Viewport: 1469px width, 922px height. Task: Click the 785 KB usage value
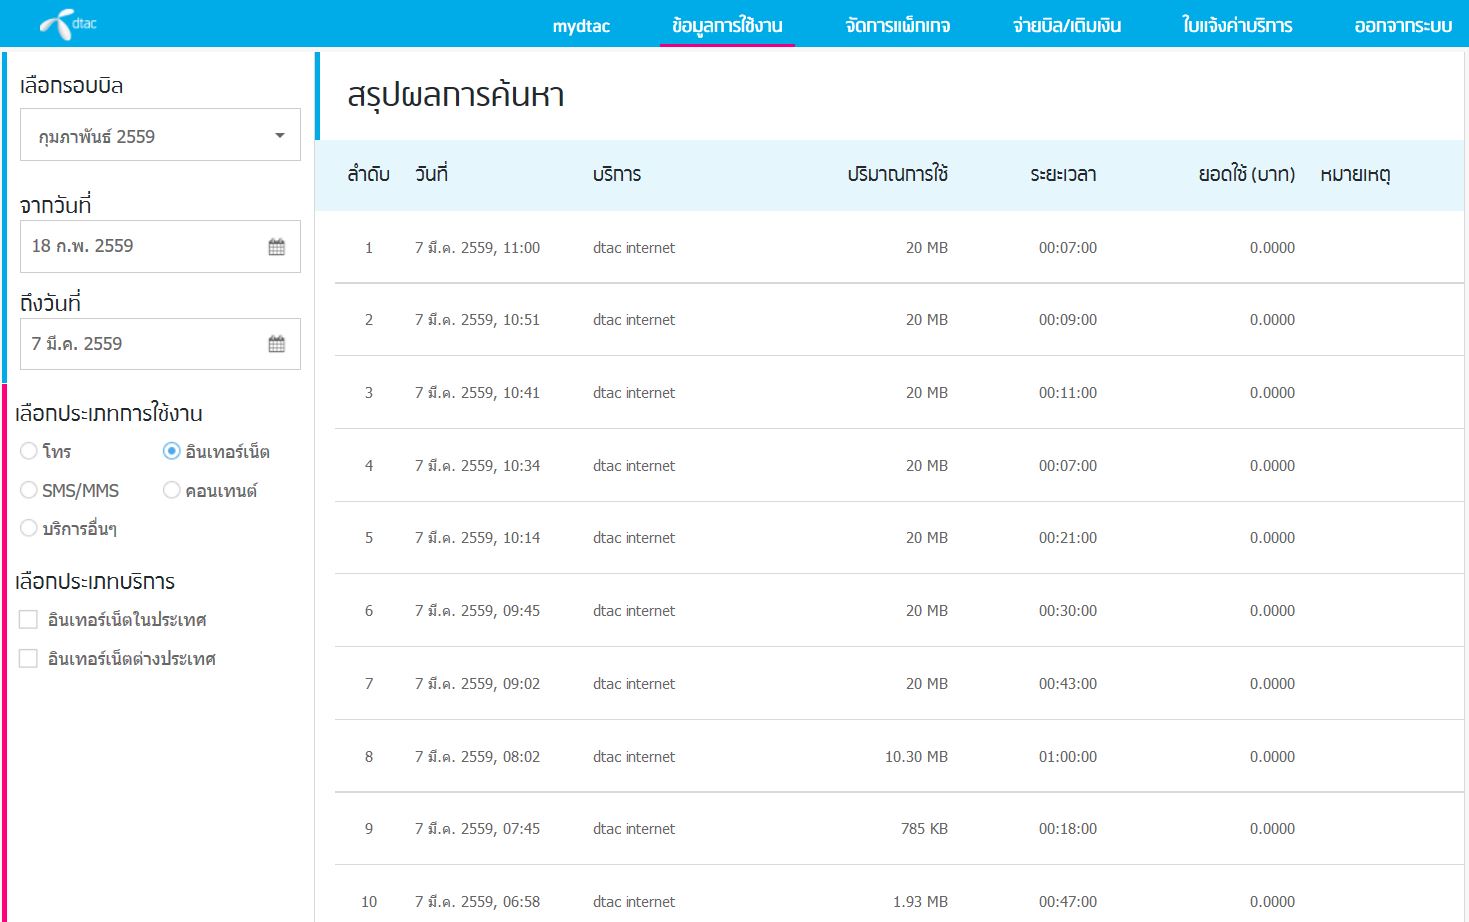tap(924, 829)
